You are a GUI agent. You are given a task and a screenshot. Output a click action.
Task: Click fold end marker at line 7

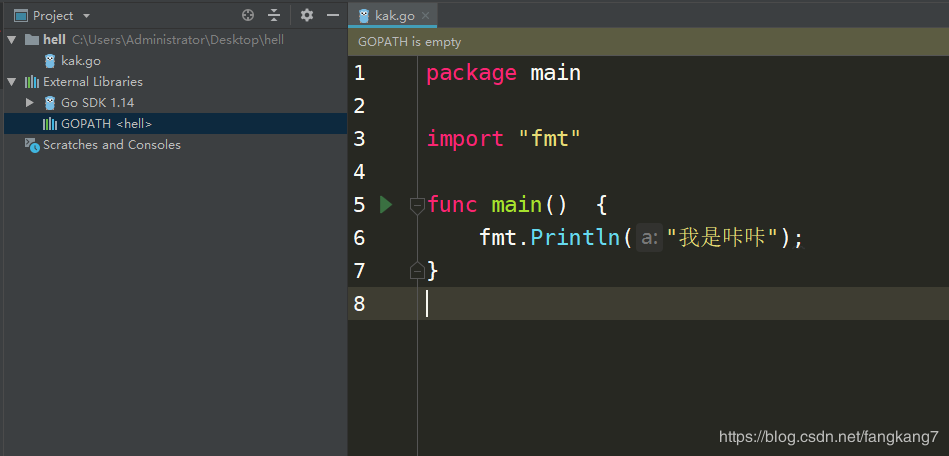[x=417, y=271]
